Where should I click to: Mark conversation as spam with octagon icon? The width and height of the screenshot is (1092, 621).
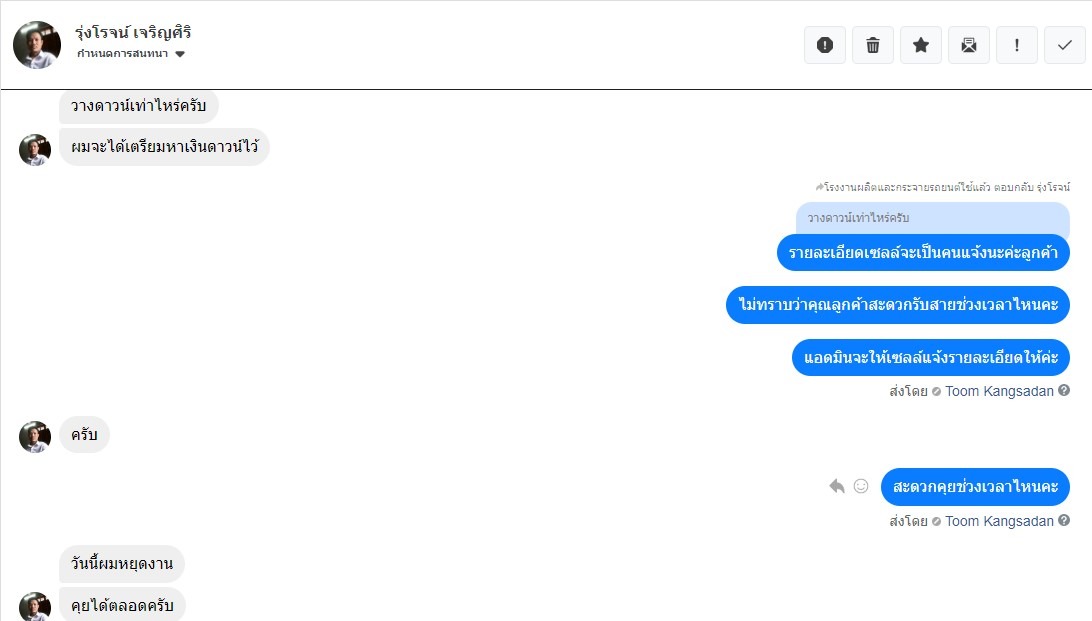[x=825, y=45]
